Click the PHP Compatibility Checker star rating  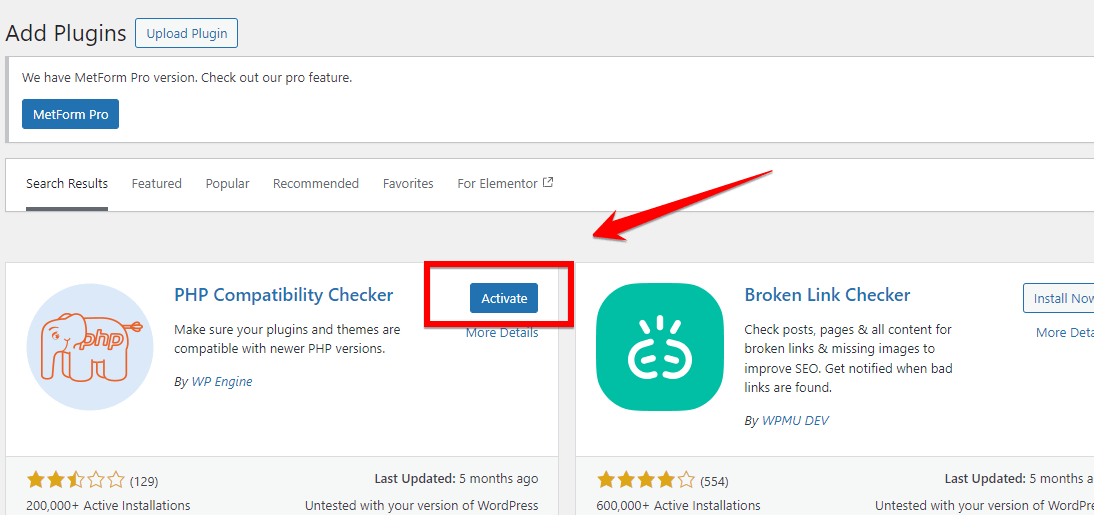pos(76,480)
